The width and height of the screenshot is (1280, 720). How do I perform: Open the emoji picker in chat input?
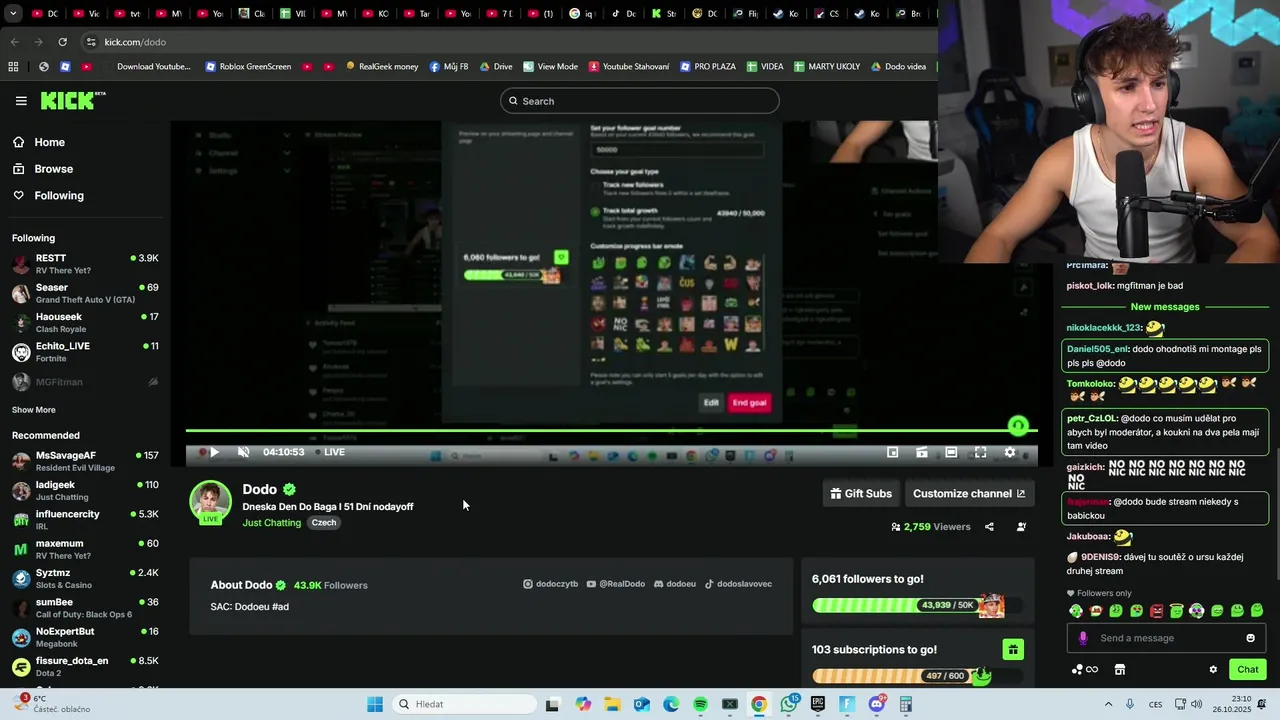(1250, 638)
